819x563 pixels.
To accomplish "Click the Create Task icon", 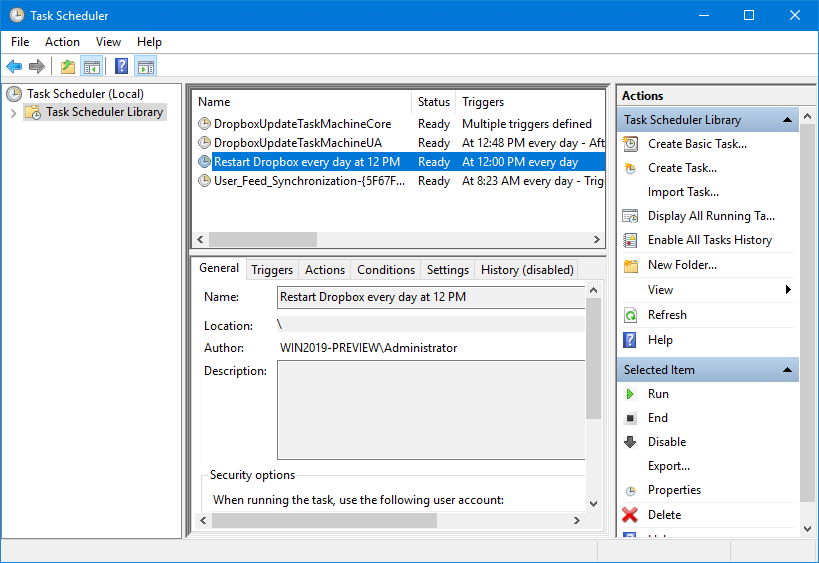I will pyautogui.click(x=630, y=168).
